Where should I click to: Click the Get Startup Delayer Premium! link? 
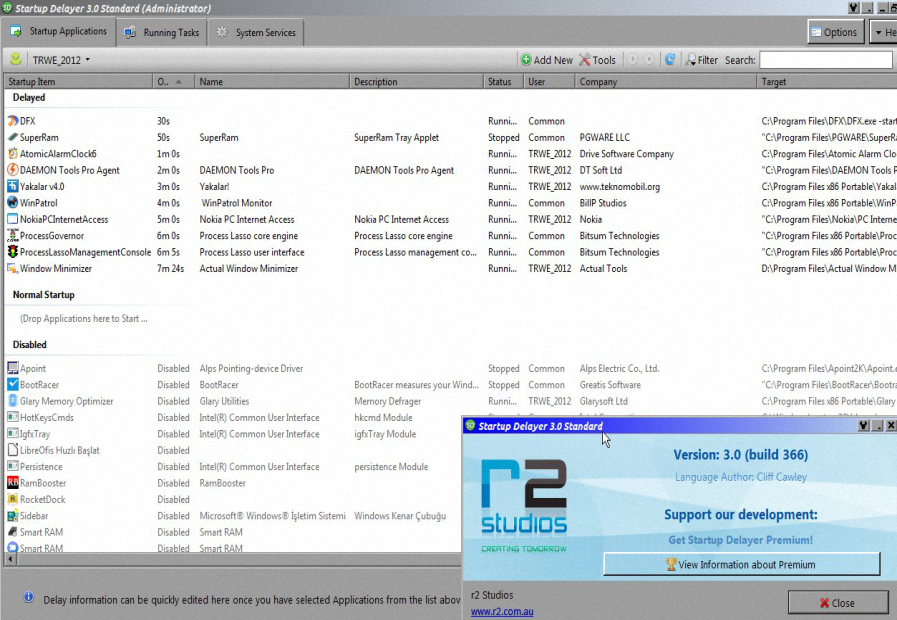pyautogui.click(x=740, y=540)
